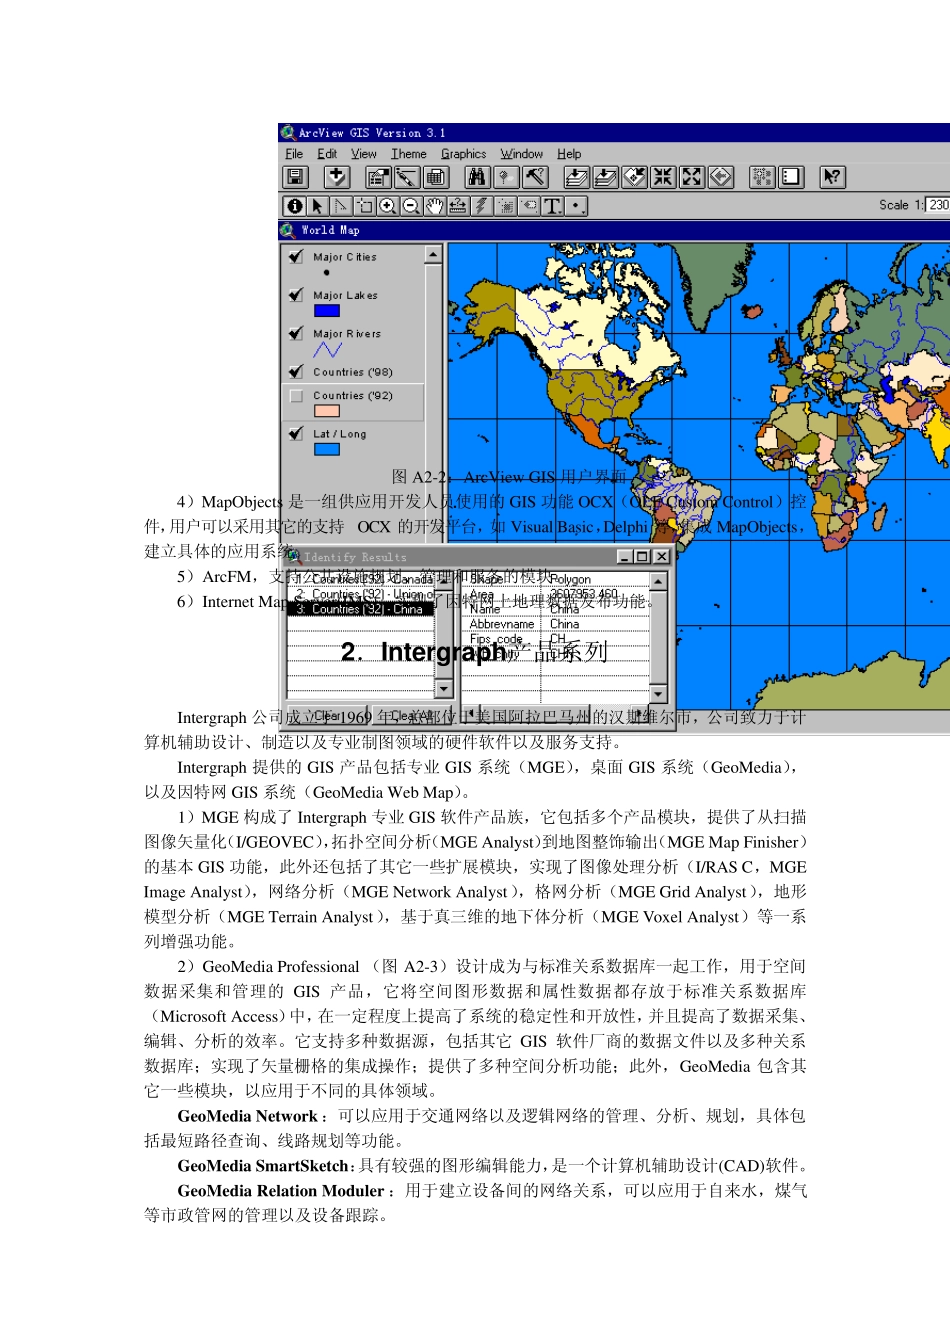The height and width of the screenshot is (1344, 950).
Task: Click legend panel scroll-up arrow
Action: [x=433, y=254]
